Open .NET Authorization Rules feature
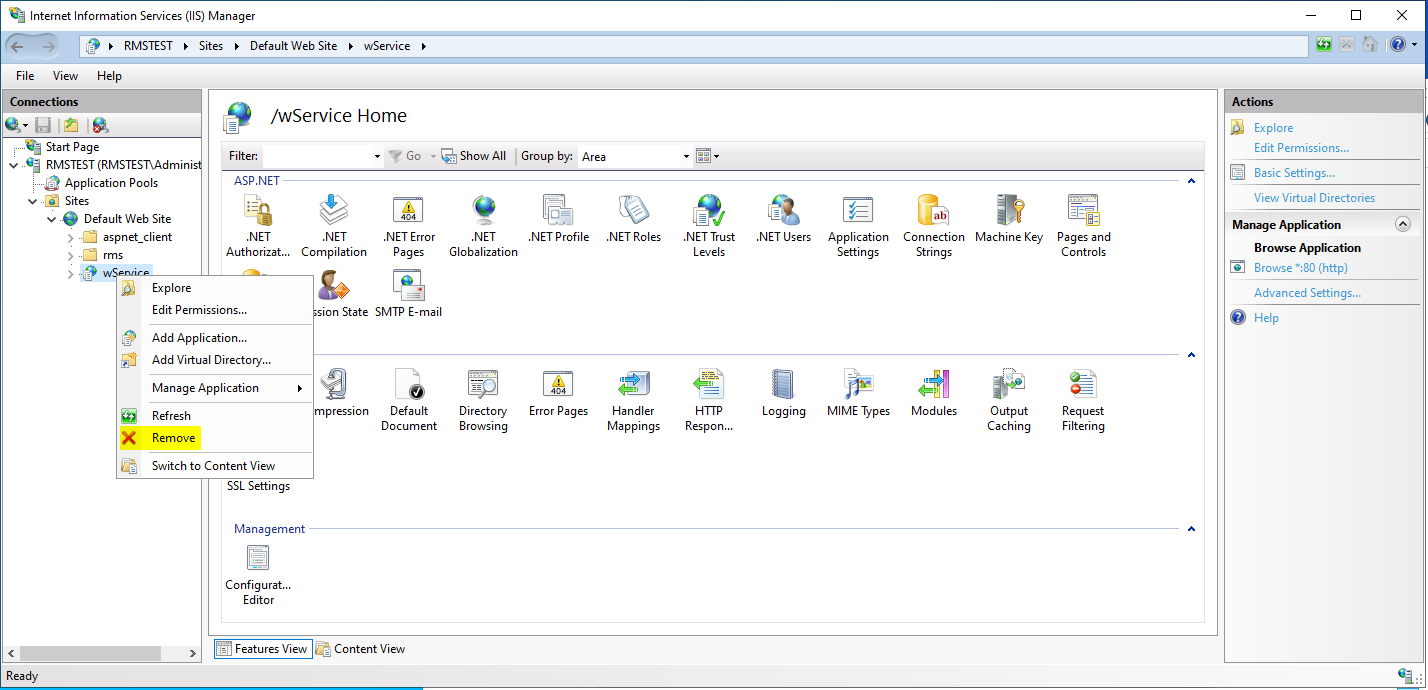 [x=258, y=226]
